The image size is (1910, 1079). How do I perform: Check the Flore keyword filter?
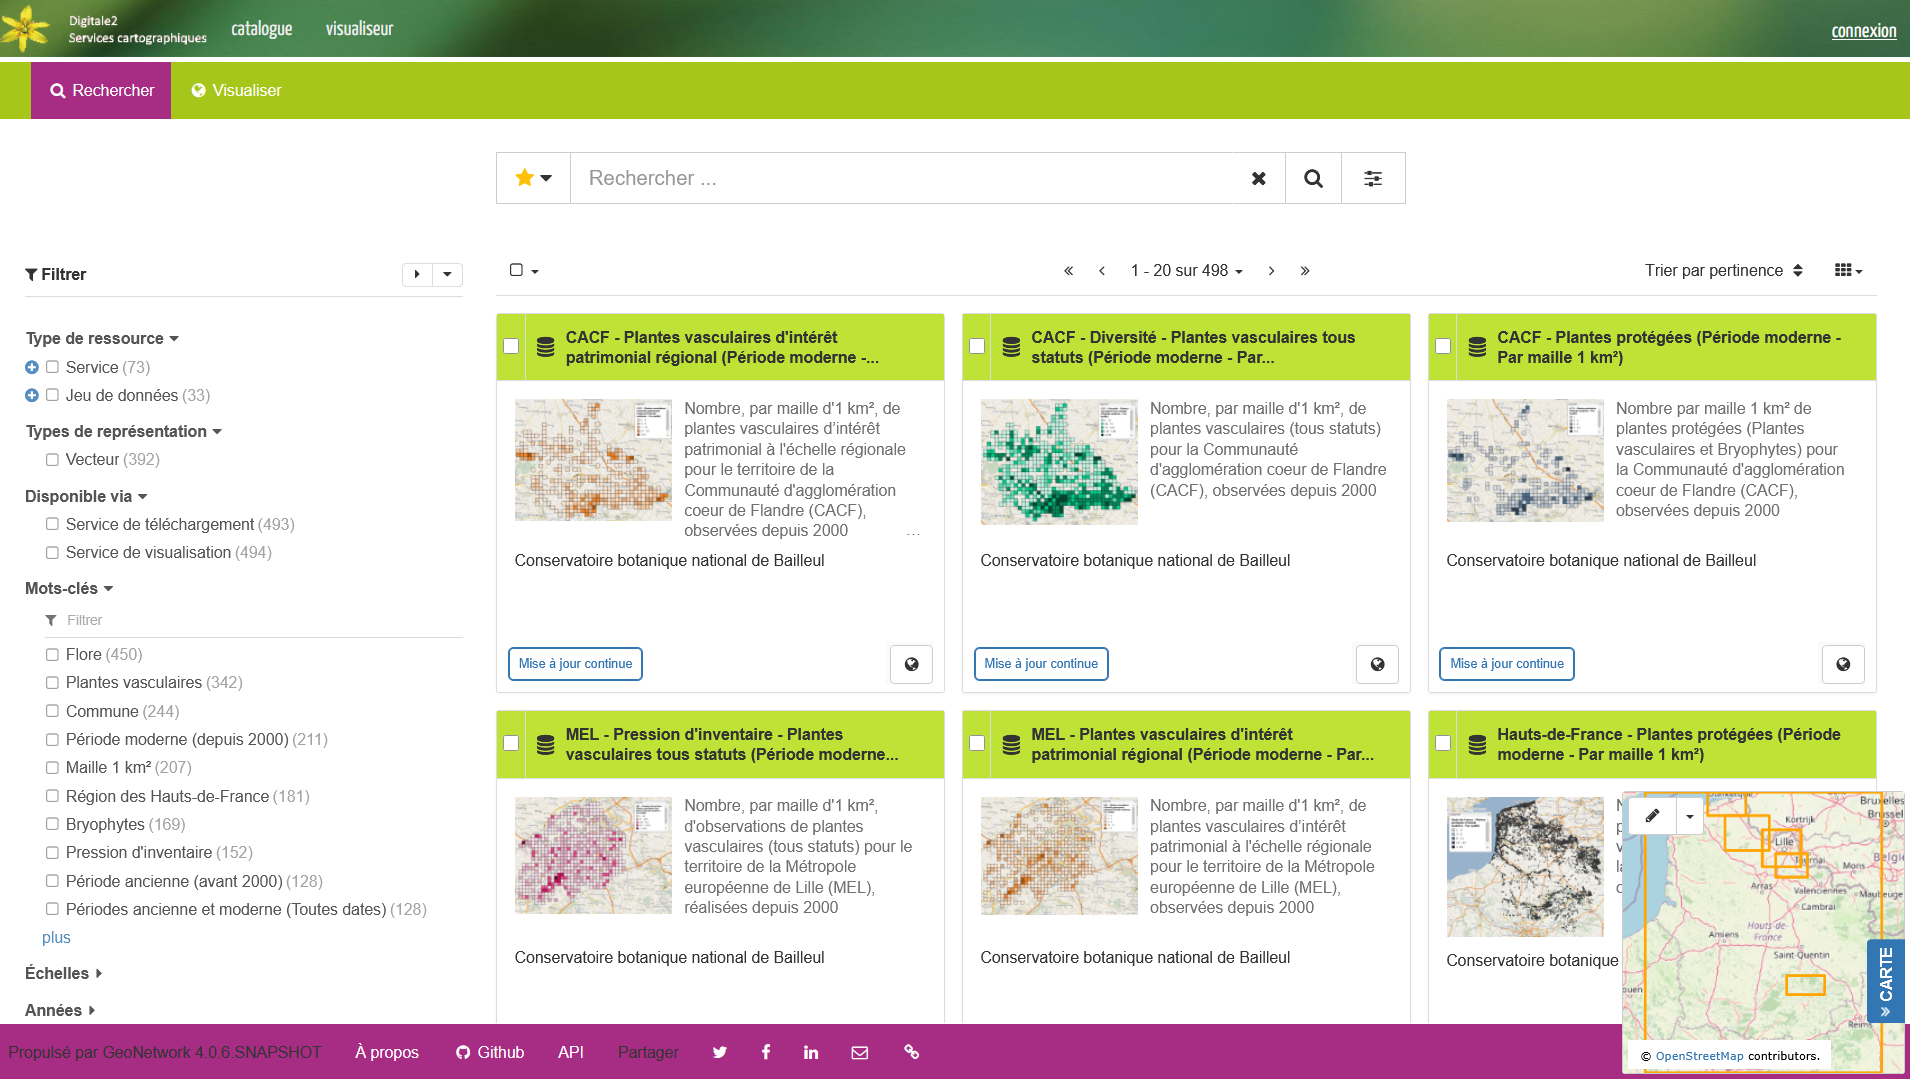tap(52, 655)
